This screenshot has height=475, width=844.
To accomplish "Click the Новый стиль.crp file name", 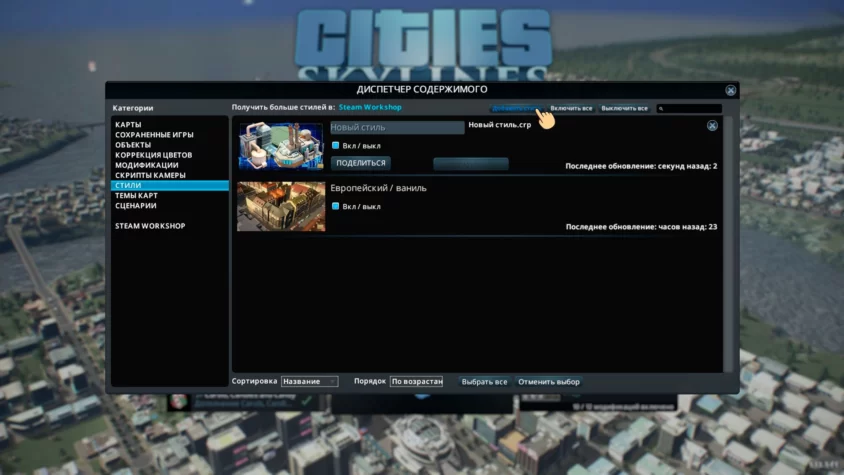I will click(x=500, y=125).
